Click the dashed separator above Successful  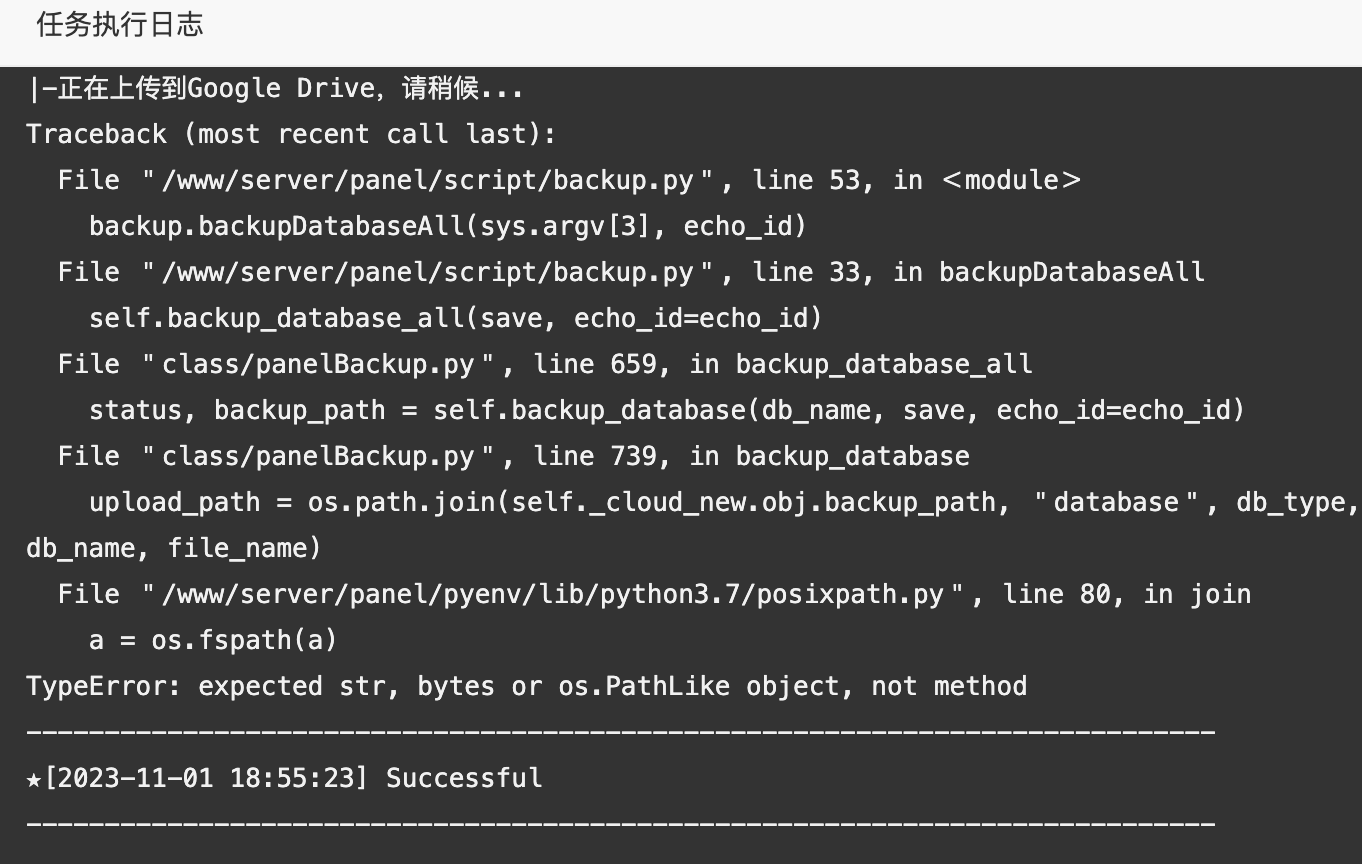point(621,733)
